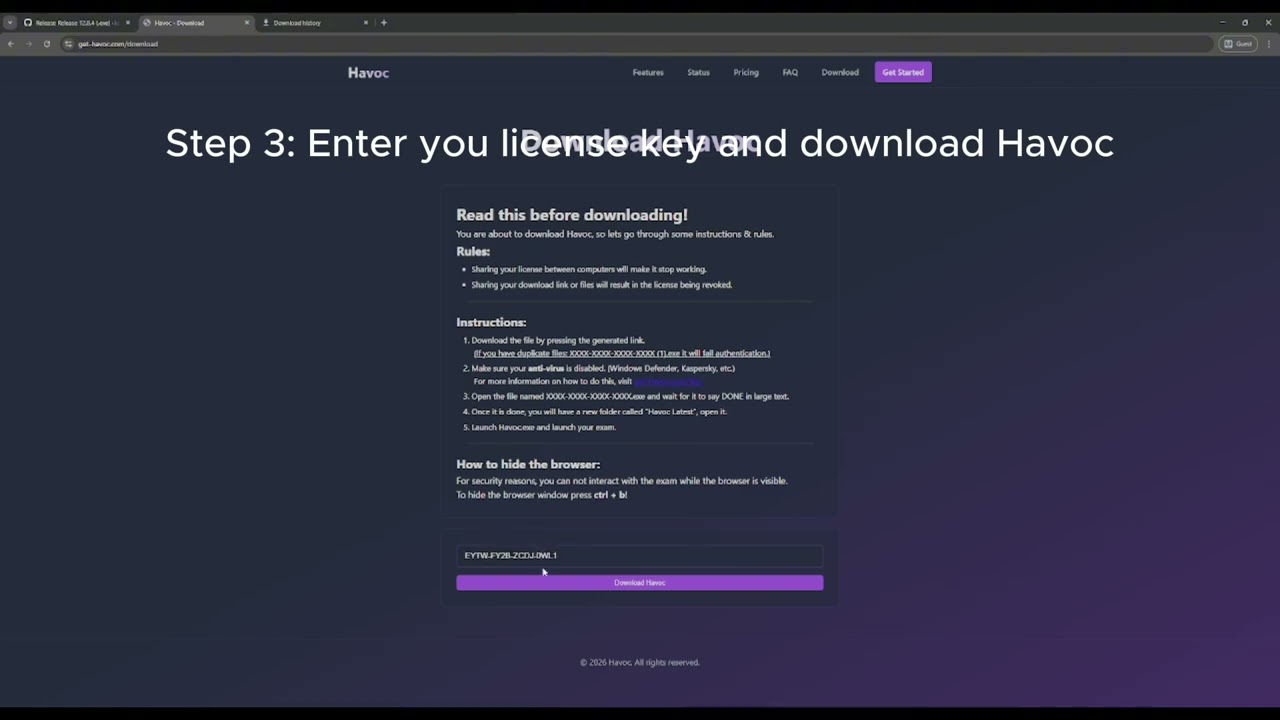This screenshot has width=1280, height=720.
Task: Click the download icon on Download history tab
Action: coord(266,22)
